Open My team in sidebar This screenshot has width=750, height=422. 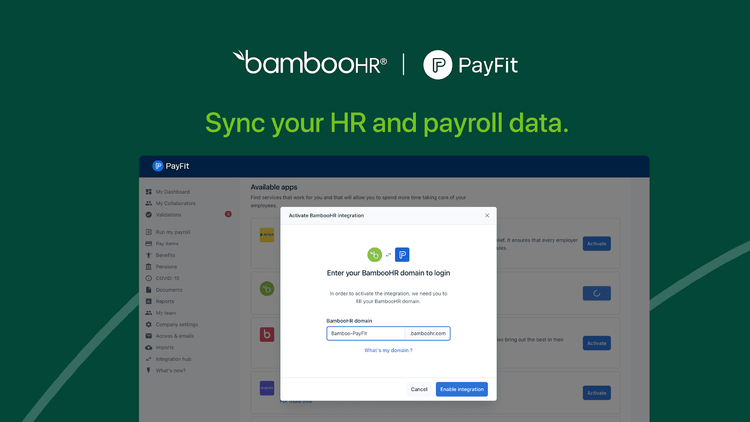pyautogui.click(x=165, y=312)
